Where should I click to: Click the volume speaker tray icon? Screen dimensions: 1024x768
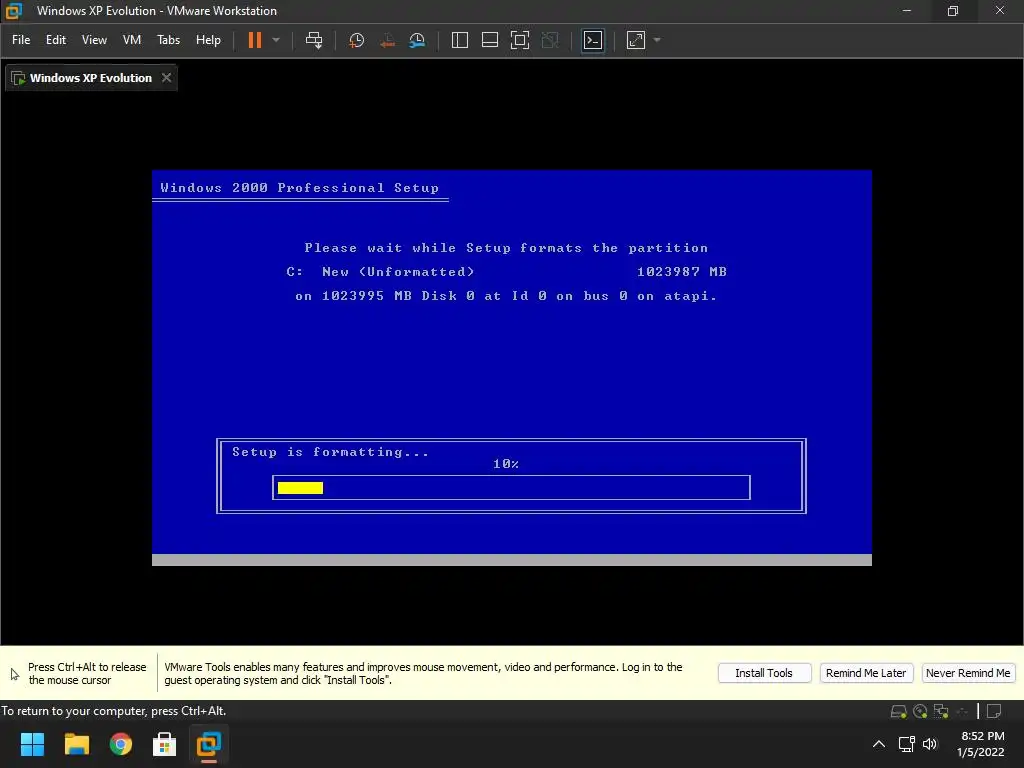(930, 744)
